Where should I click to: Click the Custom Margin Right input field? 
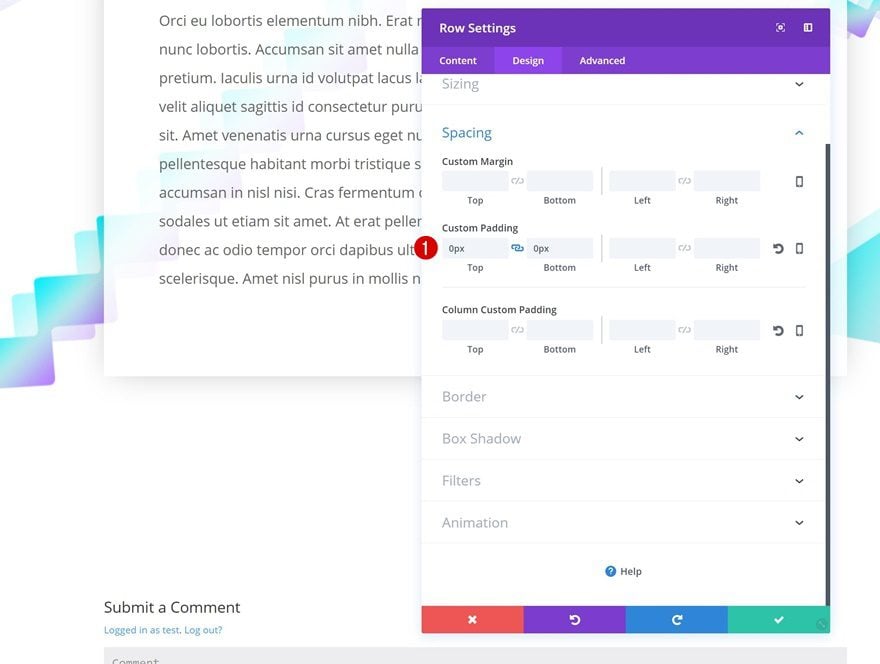(x=727, y=181)
